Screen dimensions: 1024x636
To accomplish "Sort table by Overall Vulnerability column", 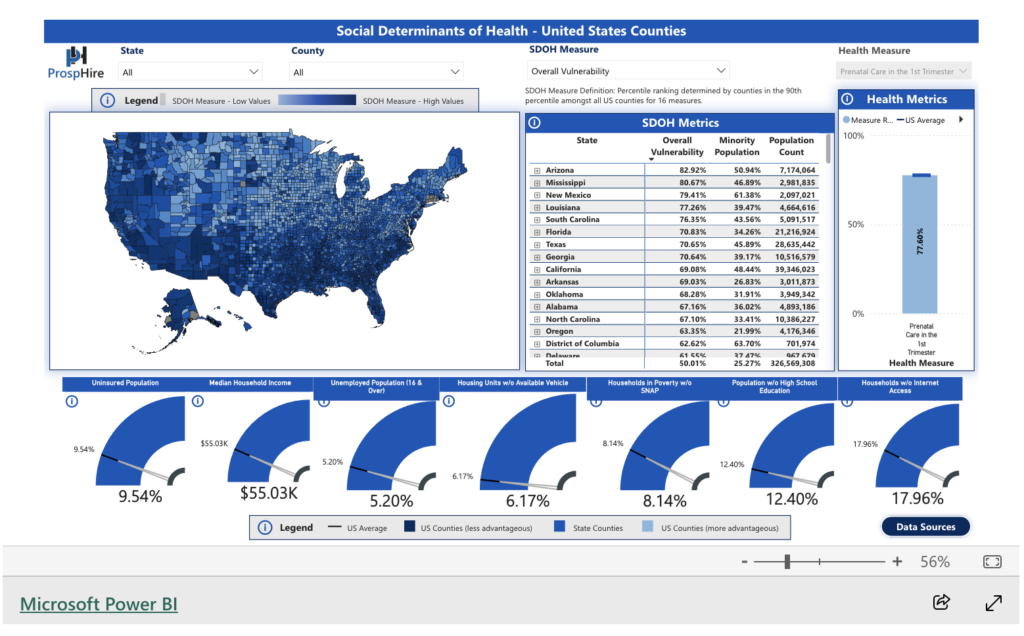I will pos(676,147).
